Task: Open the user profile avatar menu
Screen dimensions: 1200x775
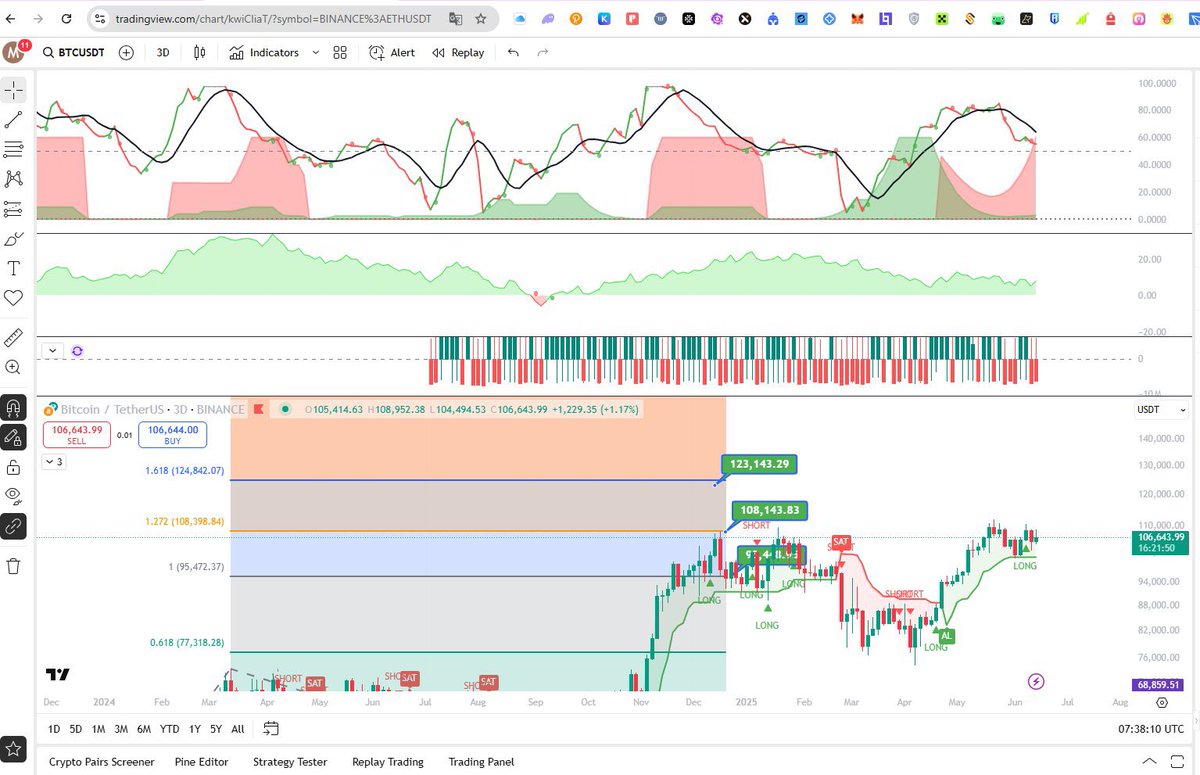Action: [x=14, y=53]
